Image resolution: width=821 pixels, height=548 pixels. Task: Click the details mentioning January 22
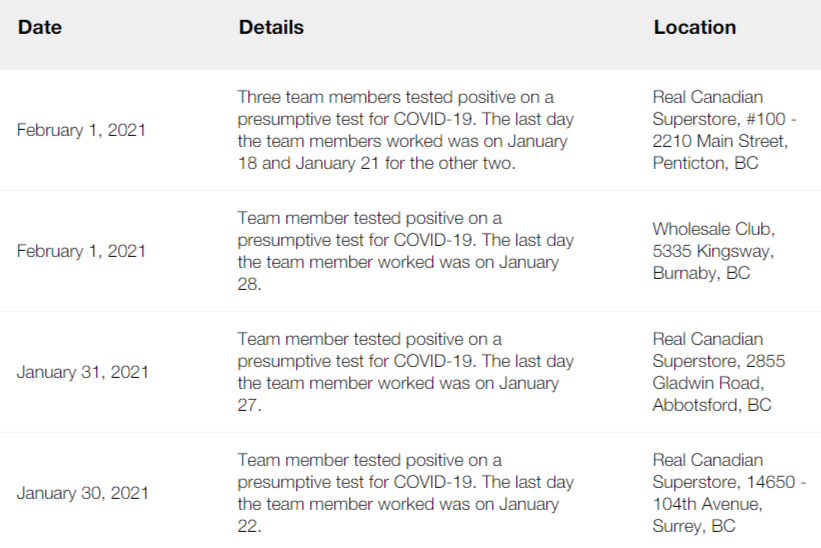pos(406,493)
